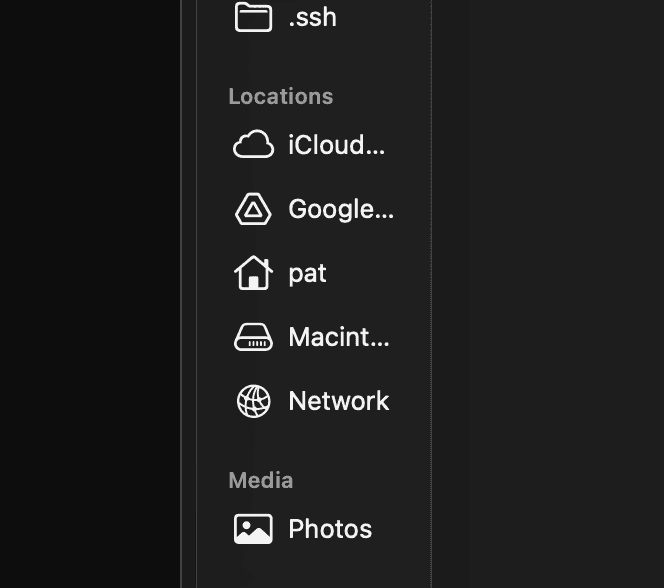Click the sidebar's right divider line
Screen dimensions: 664x588
click(x=431, y=300)
